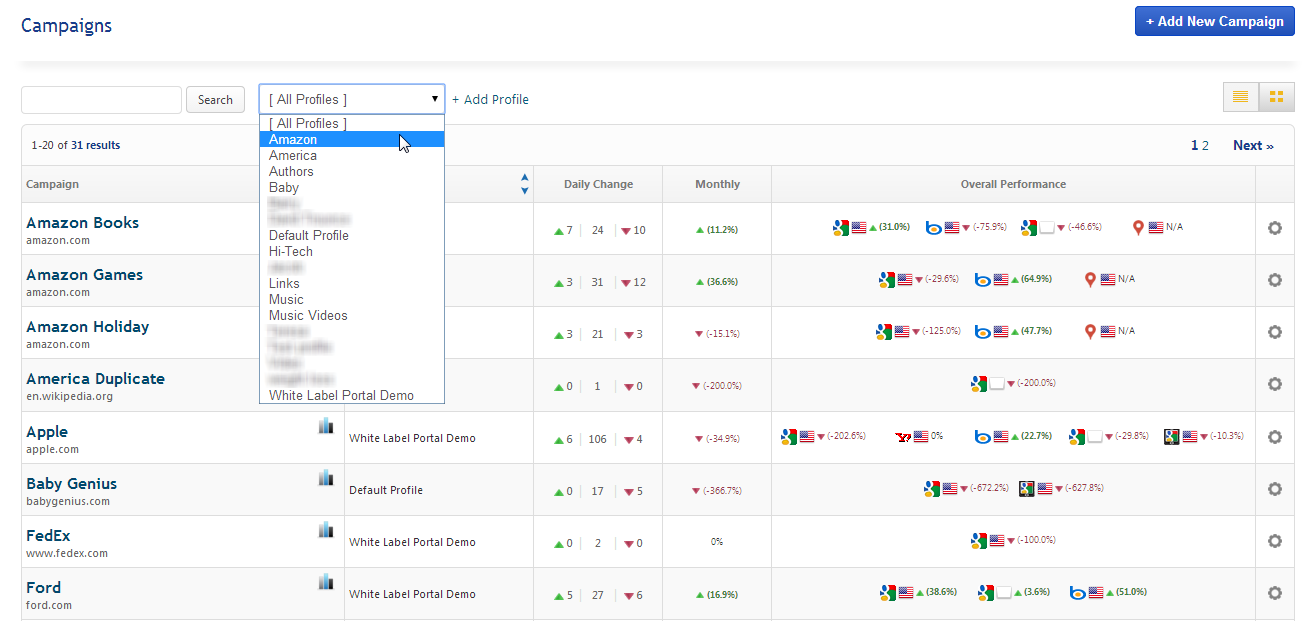Screen dimensions: 1303x621
Task: Click the campaign search text field
Action: point(102,100)
